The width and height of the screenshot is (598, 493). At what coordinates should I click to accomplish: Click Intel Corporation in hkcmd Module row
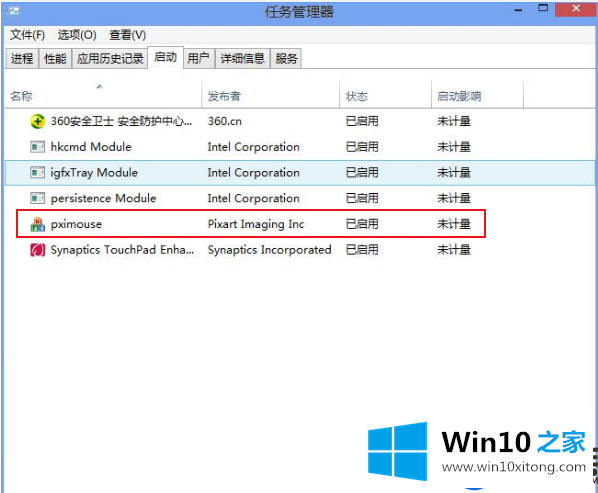[254, 147]
